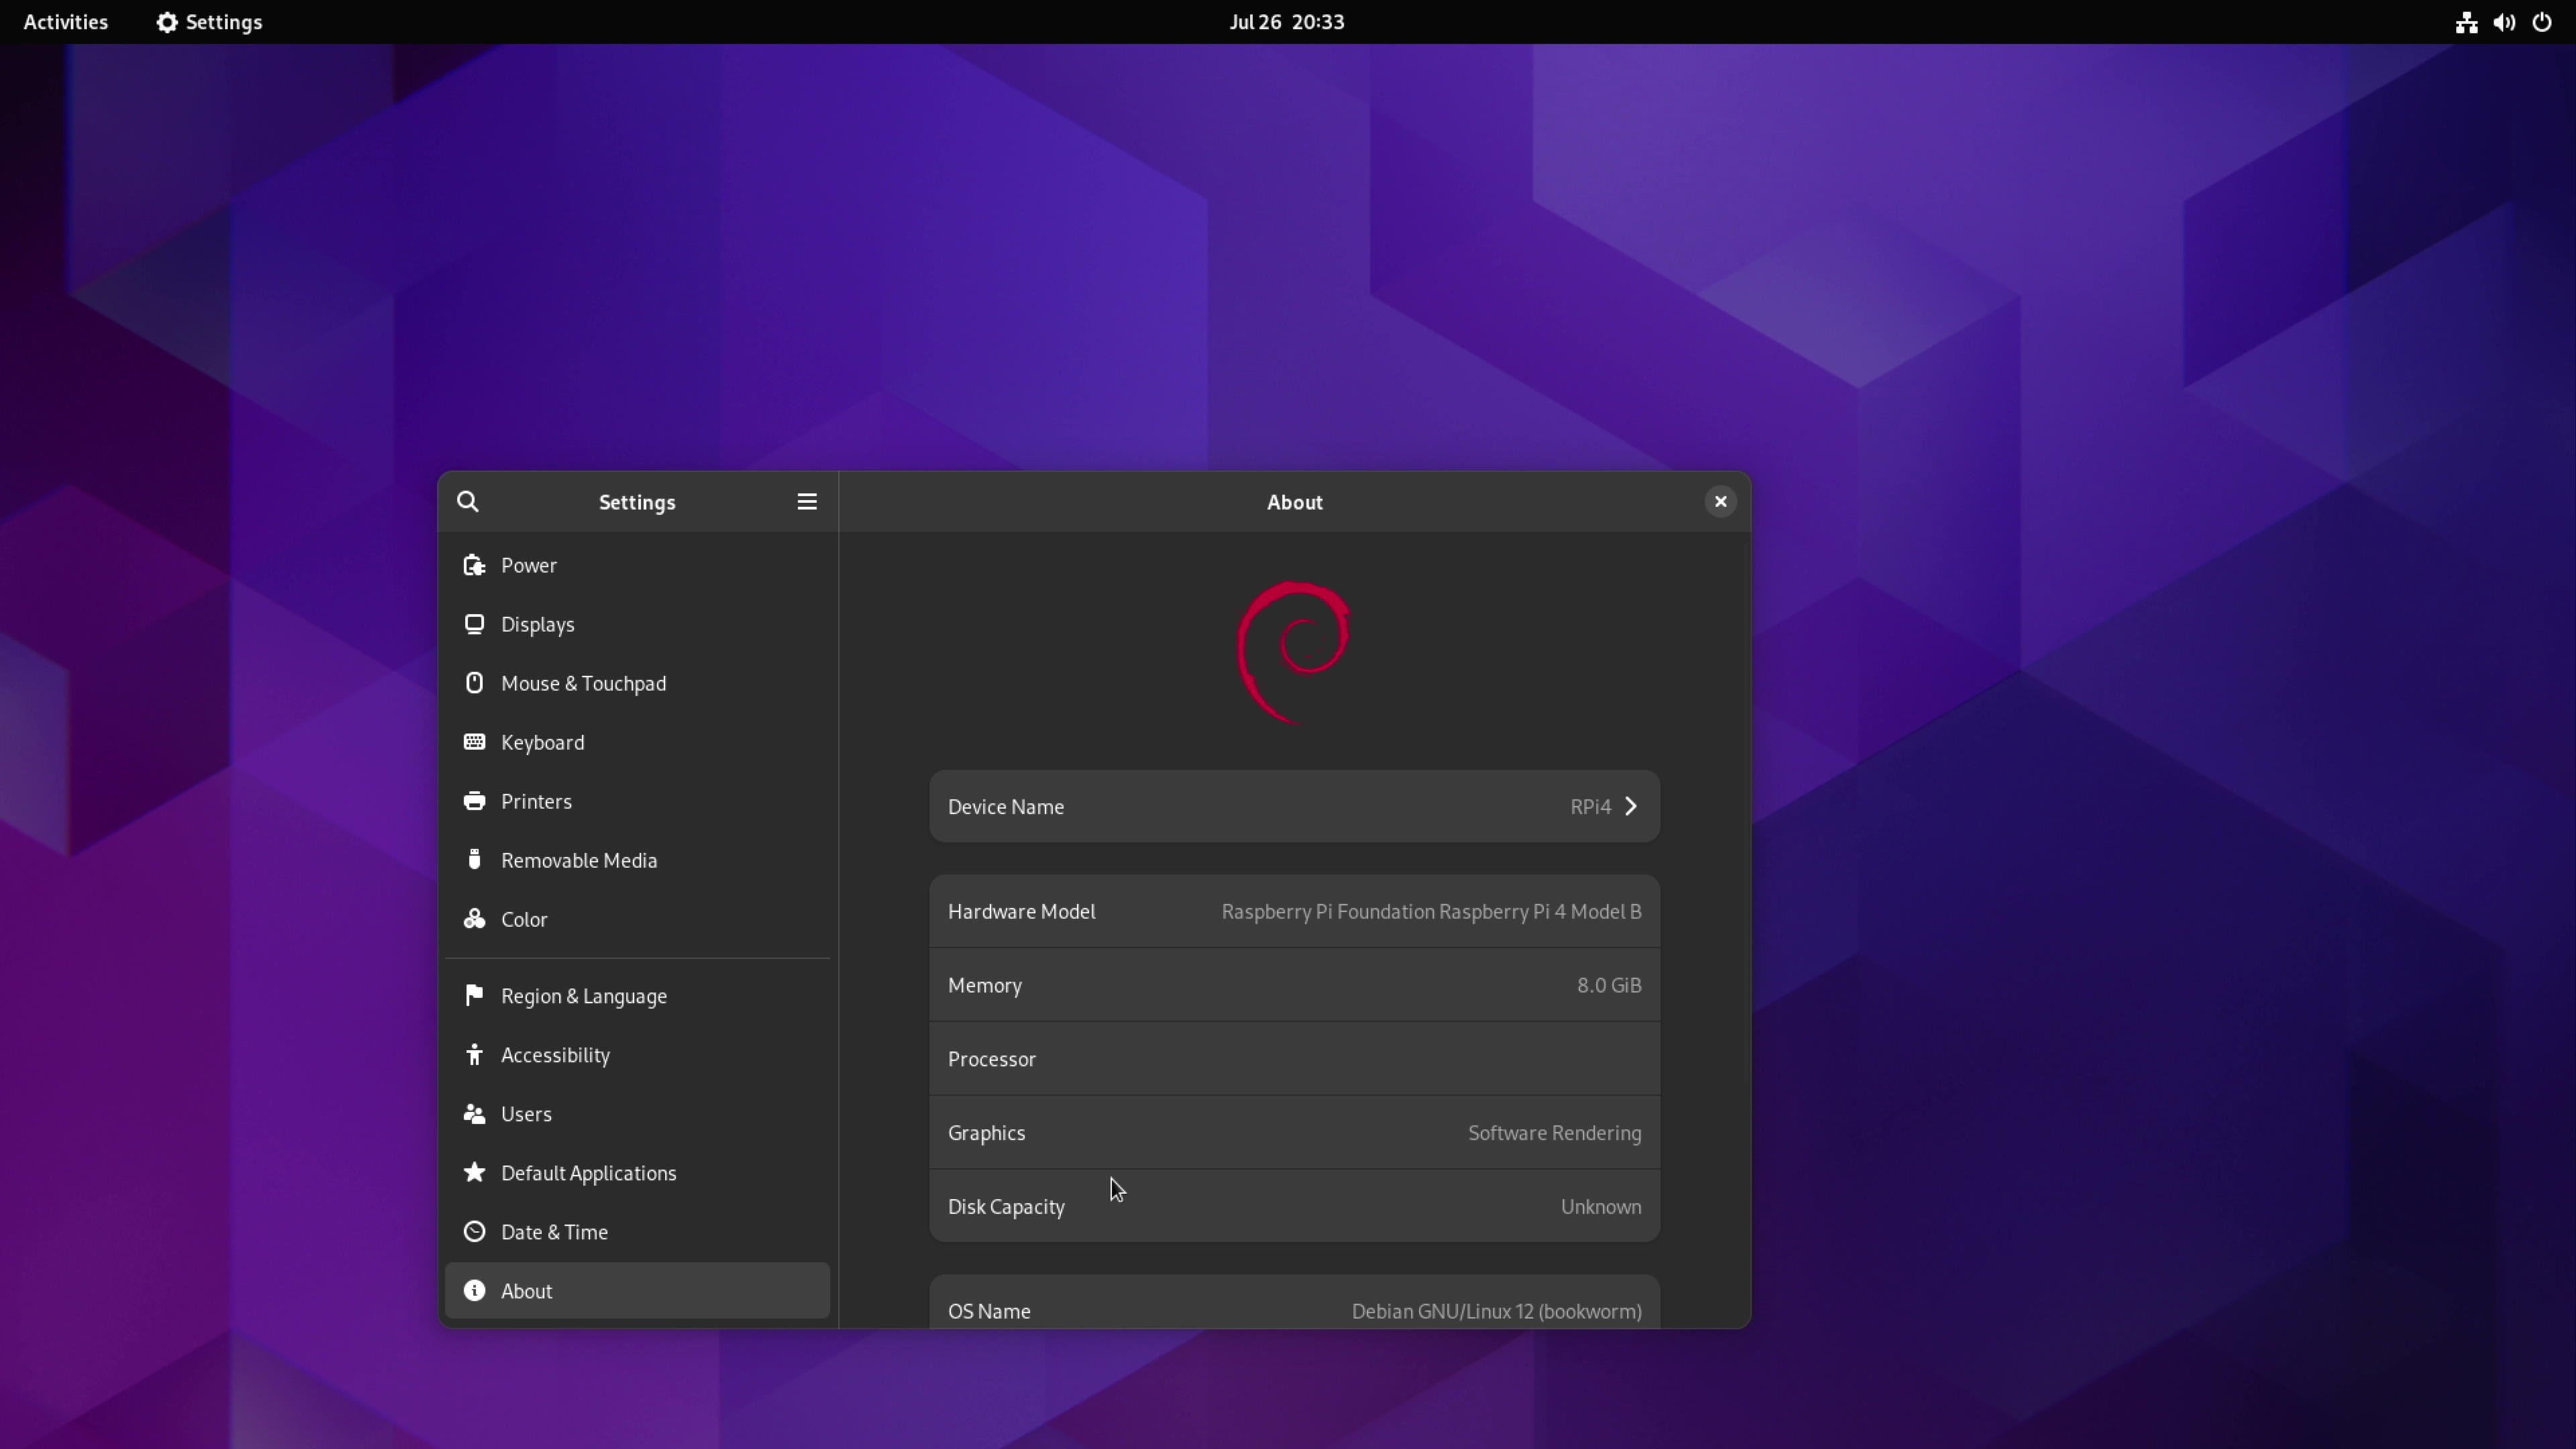Select Accessibility in sidebar
This screenshot has width=2576, height=1449.
click(x=637, y=1054)
